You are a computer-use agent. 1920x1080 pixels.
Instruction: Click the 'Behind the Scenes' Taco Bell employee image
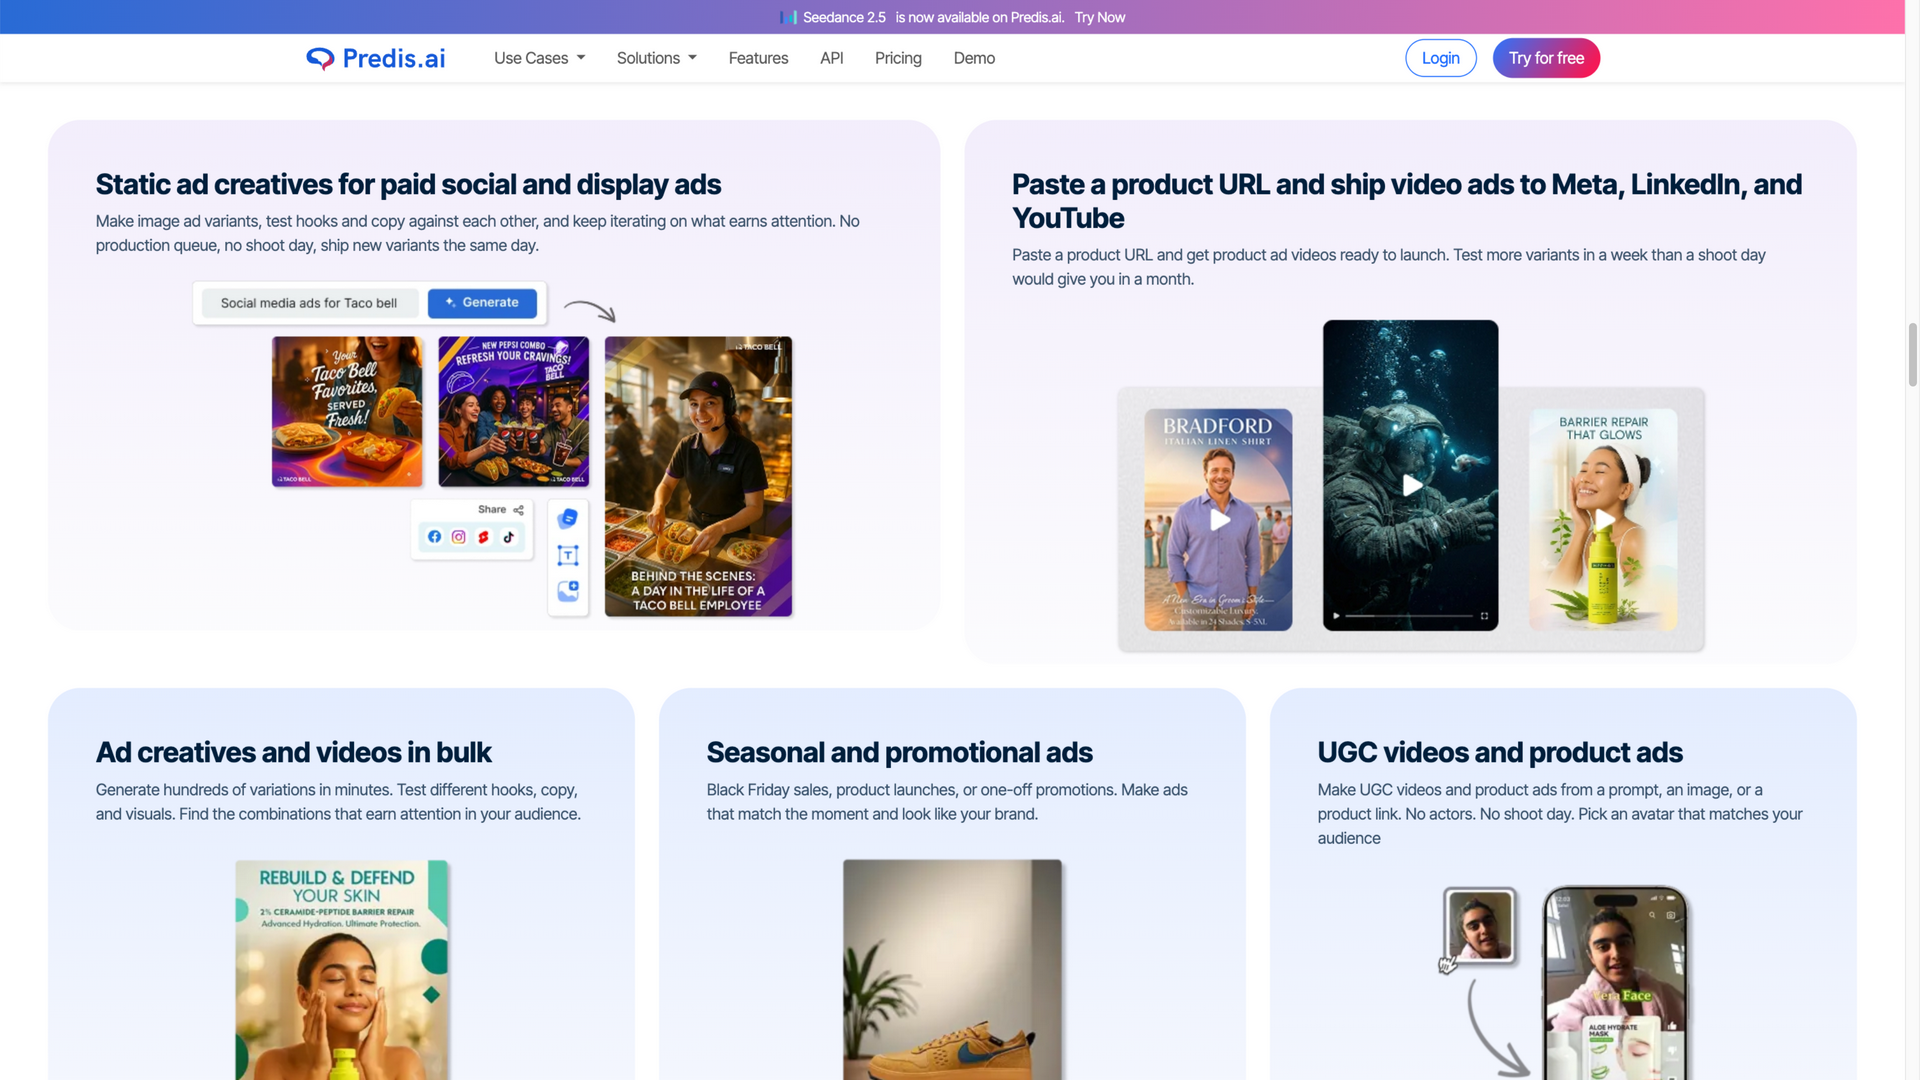click(x=698, y=476)
